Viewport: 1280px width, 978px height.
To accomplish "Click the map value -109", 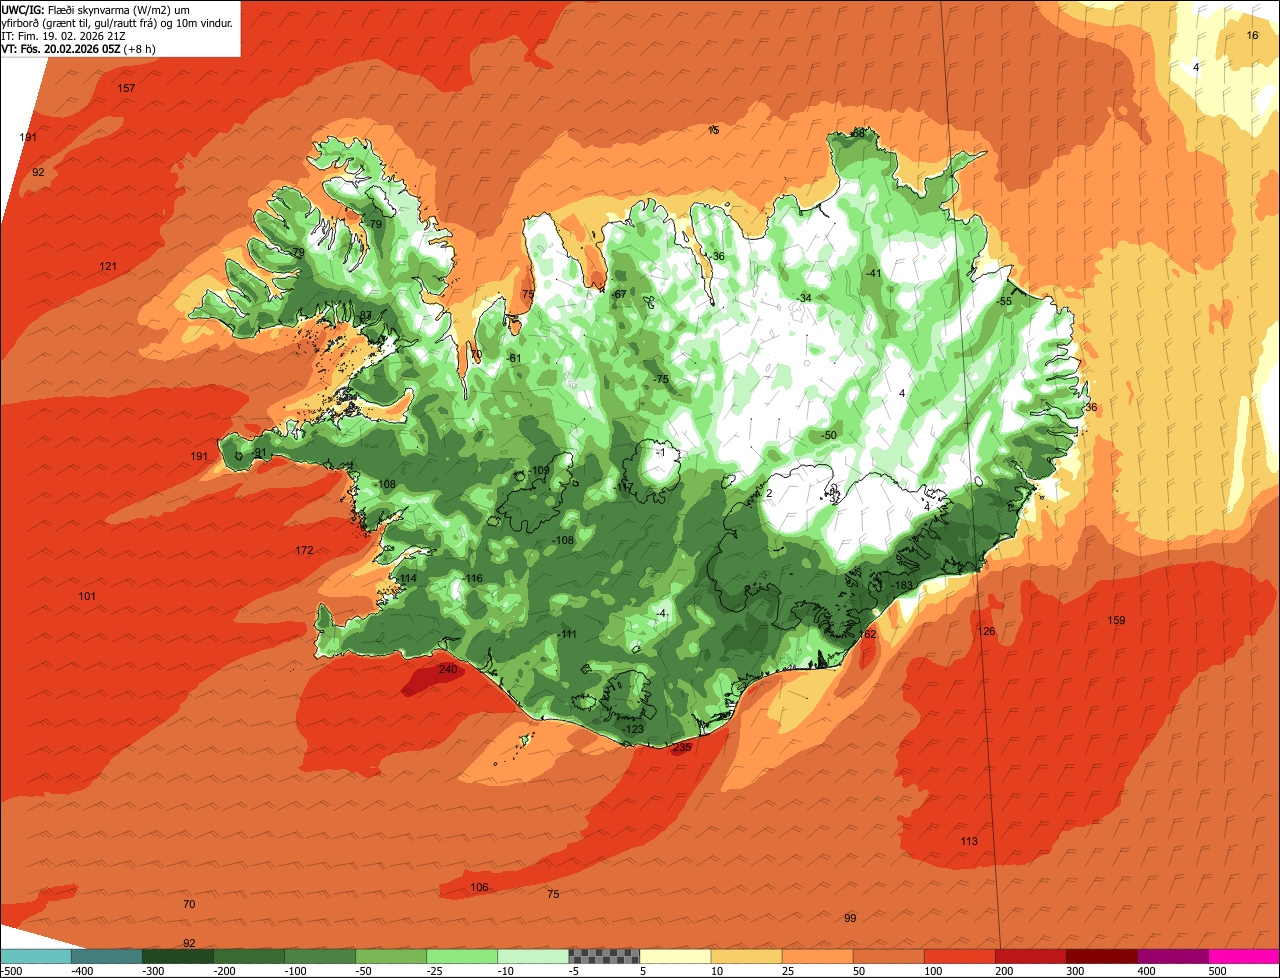I will click(x=540, y=471).
